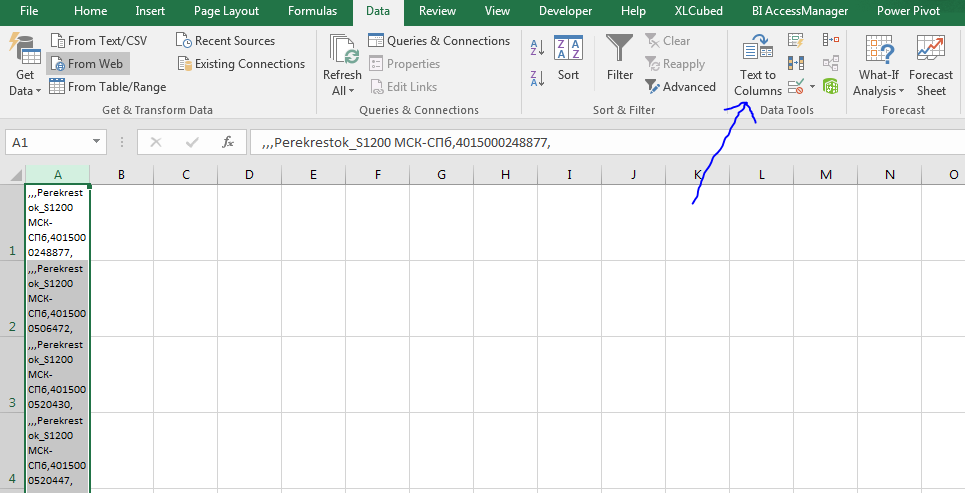Open the BI AccessManager tab
Screen dimensions: 965x493
(x=800, y=11)
